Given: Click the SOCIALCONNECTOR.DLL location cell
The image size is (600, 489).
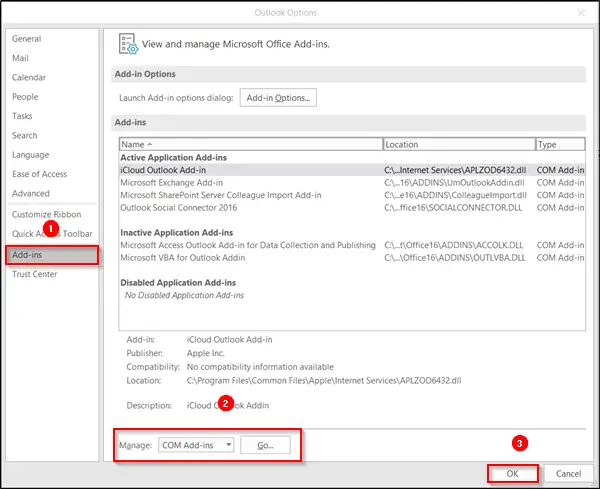Looking at the screenshot, I should click(453, 208).
